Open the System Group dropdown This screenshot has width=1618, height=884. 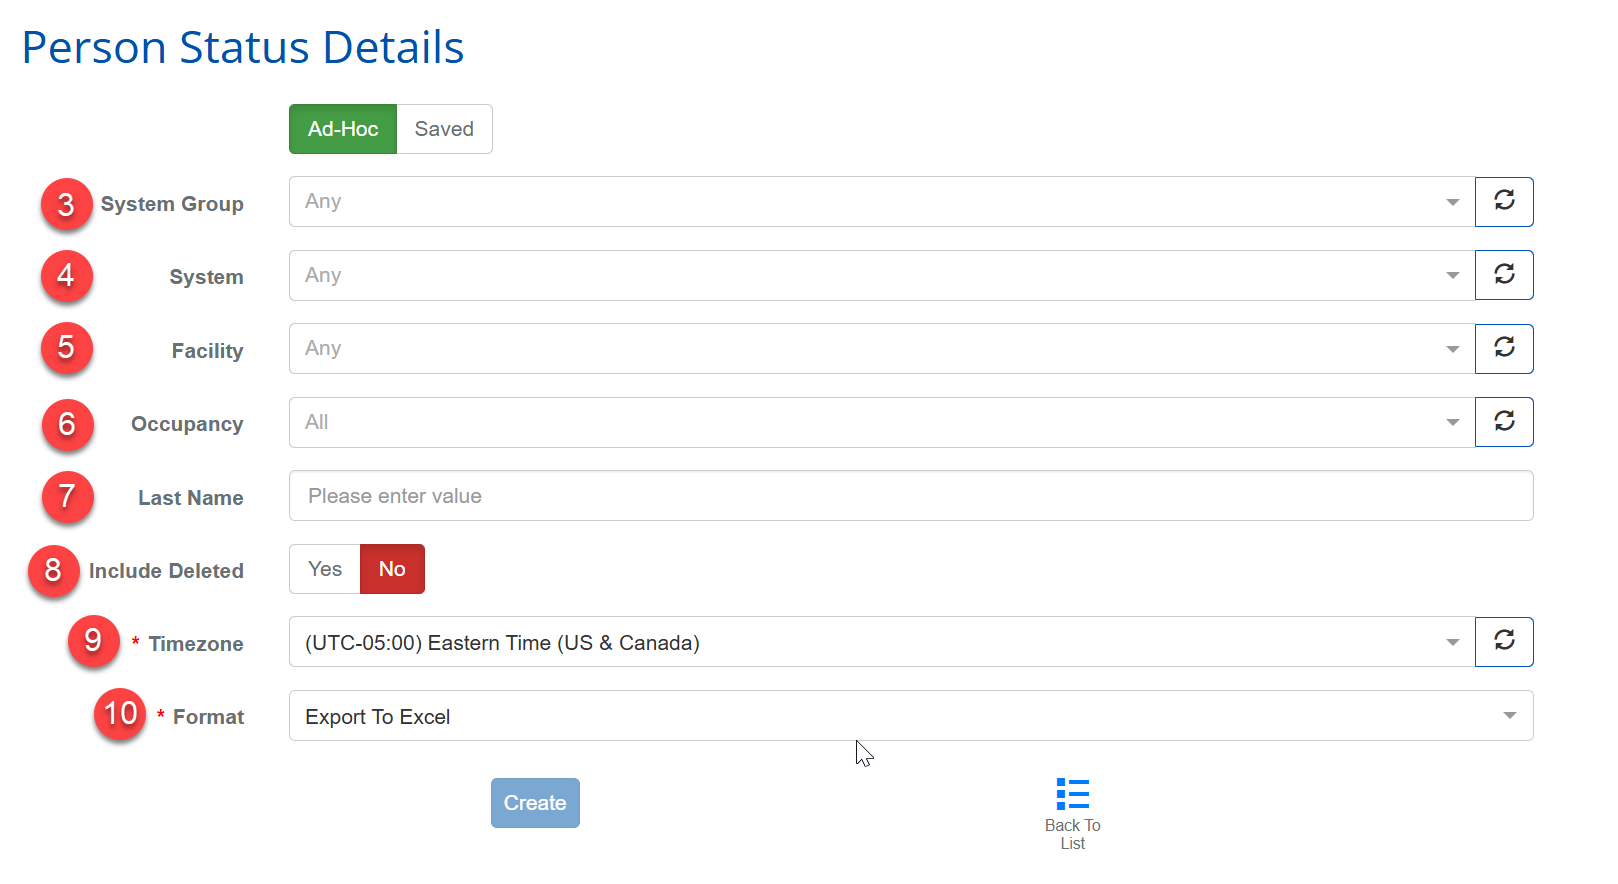click(880, 201)
